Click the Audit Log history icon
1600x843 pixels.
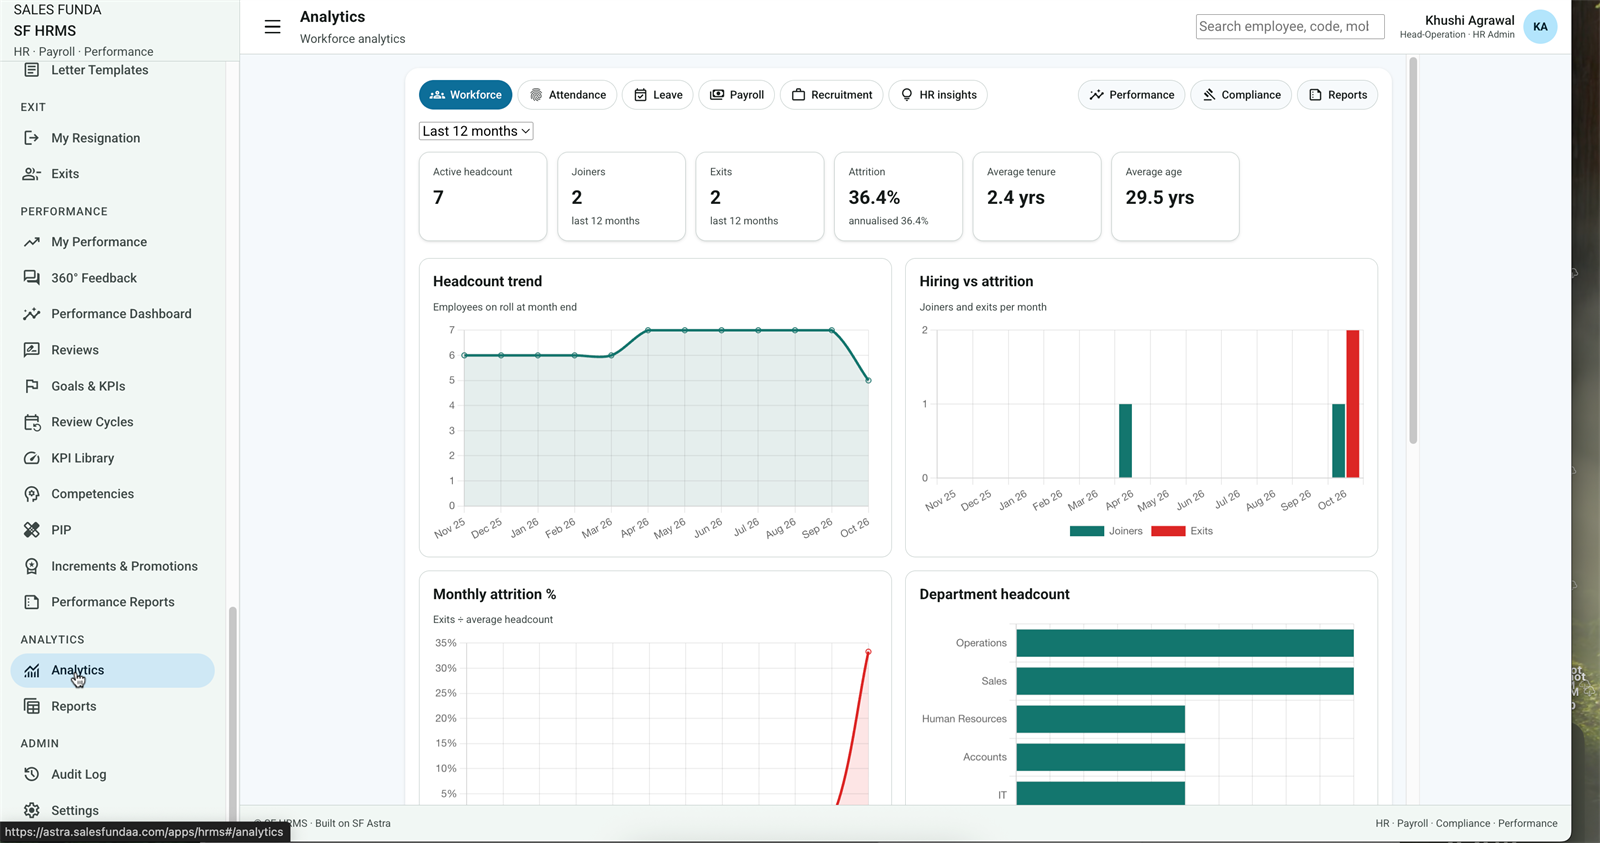(x=32, y=774)
